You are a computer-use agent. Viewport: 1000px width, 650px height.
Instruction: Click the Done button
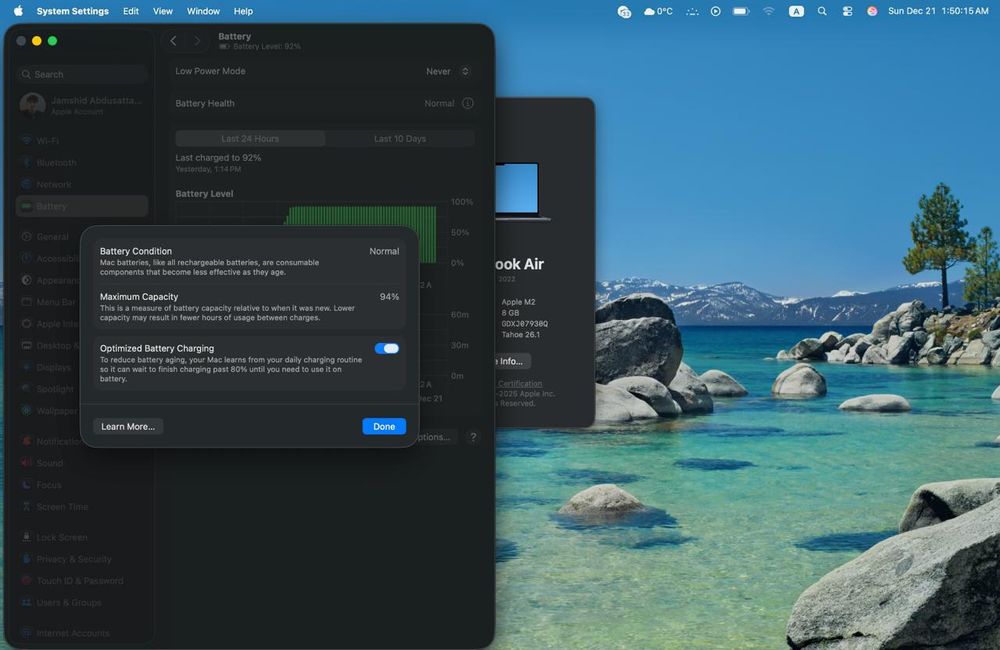384,426
